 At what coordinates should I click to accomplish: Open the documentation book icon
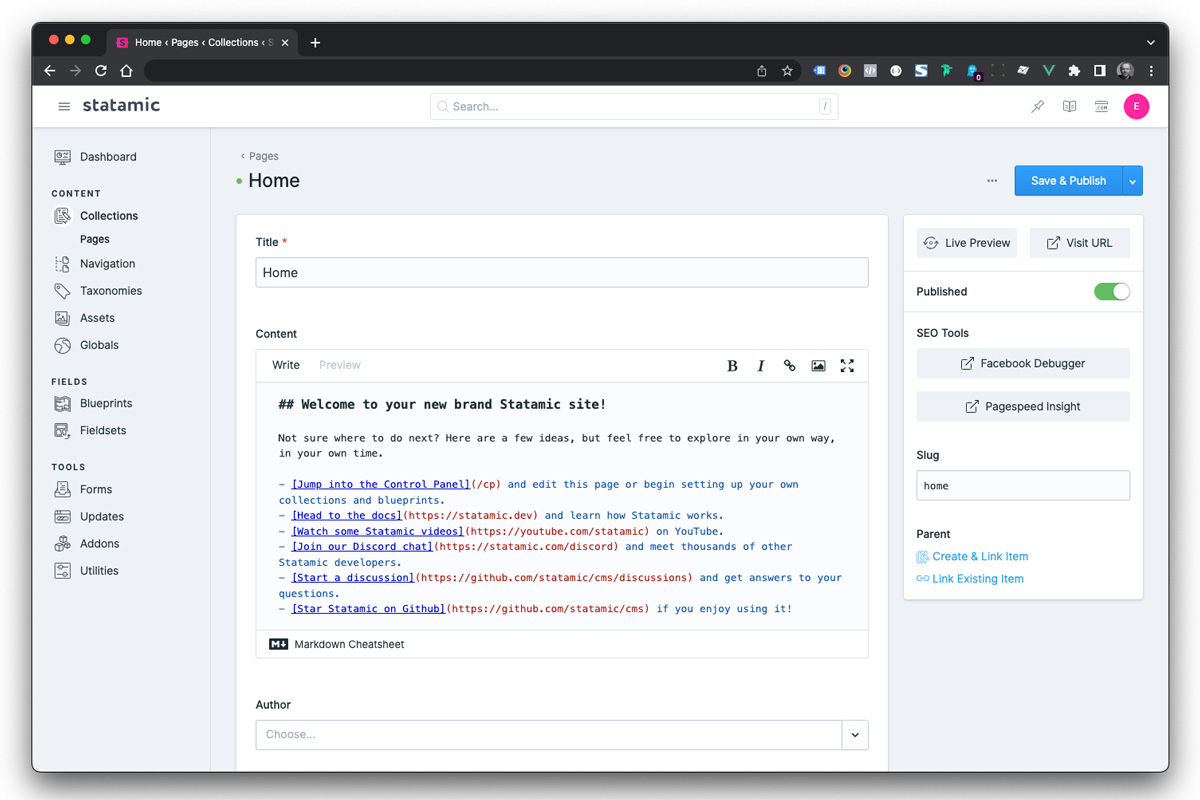click(x=1069, y=107)
